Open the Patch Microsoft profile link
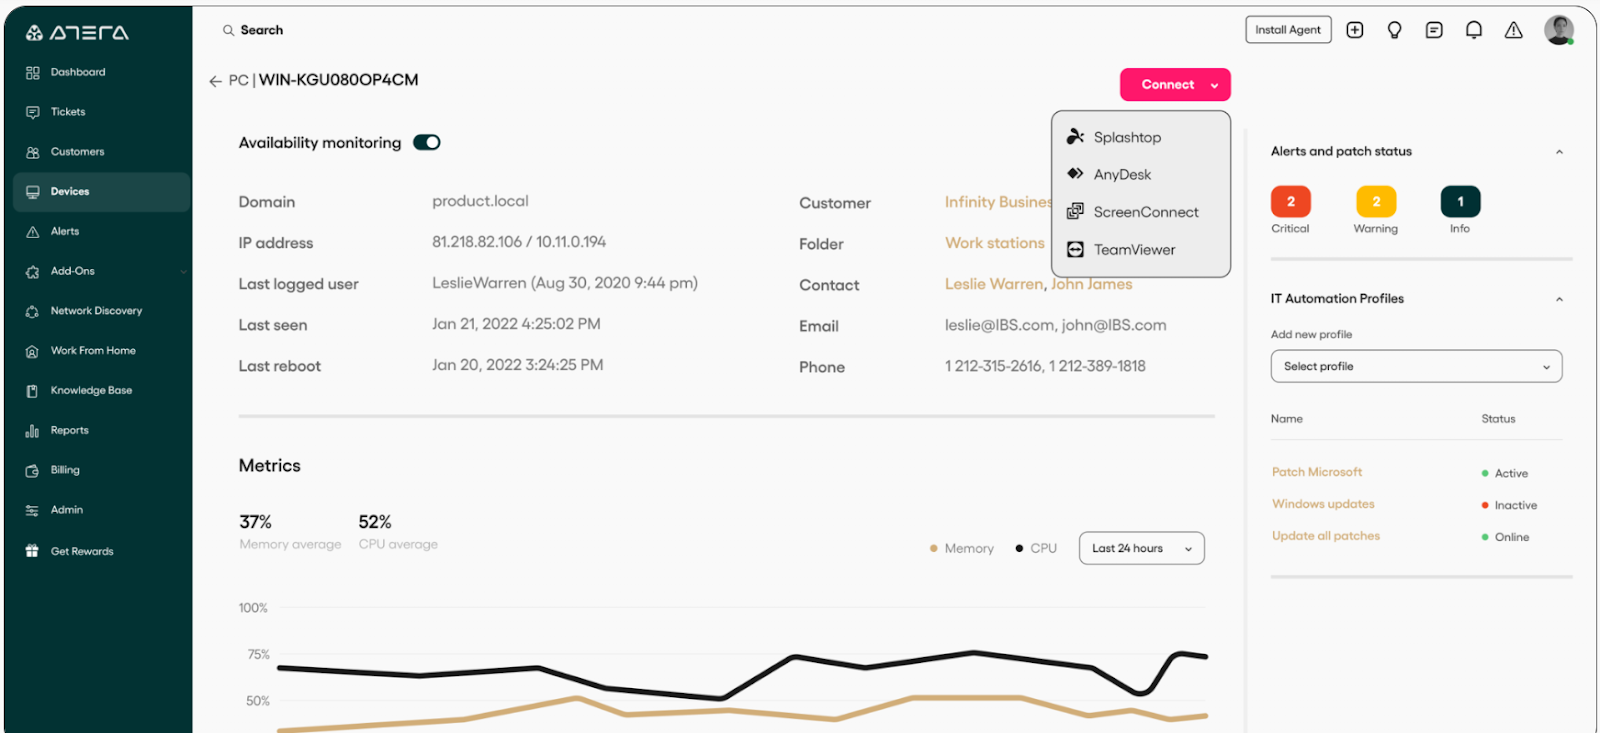This screenshot has width=1600, height=733. point(1316,472)
